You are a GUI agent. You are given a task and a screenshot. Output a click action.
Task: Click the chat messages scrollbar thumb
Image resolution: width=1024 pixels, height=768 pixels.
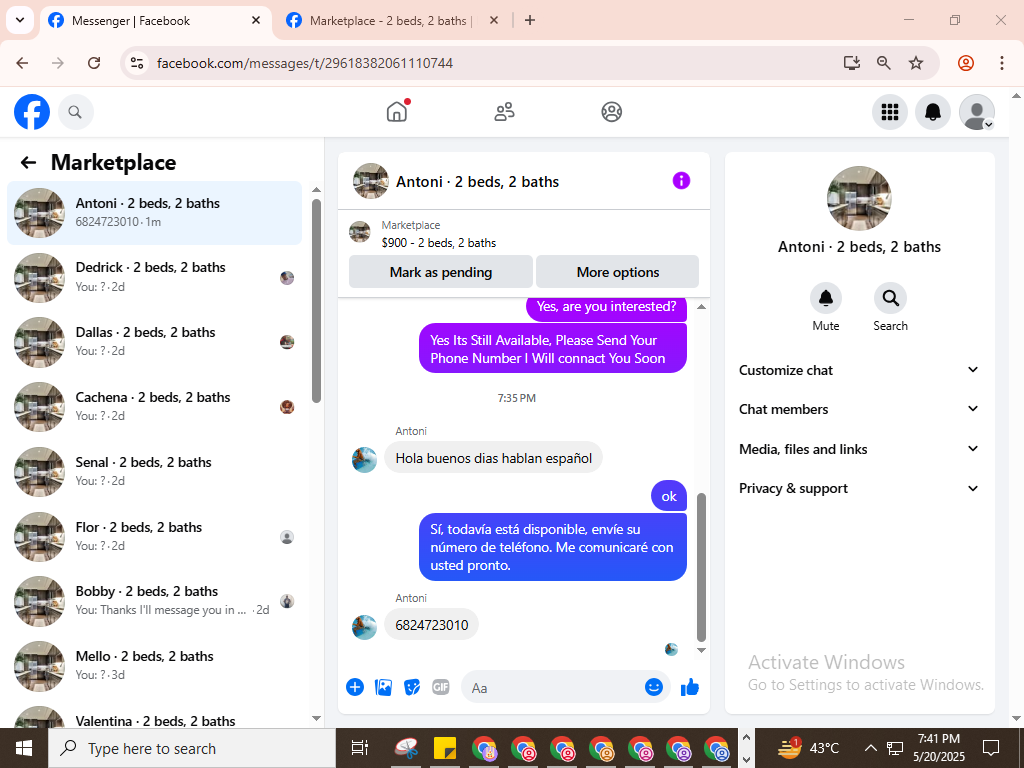coord(701,567)
